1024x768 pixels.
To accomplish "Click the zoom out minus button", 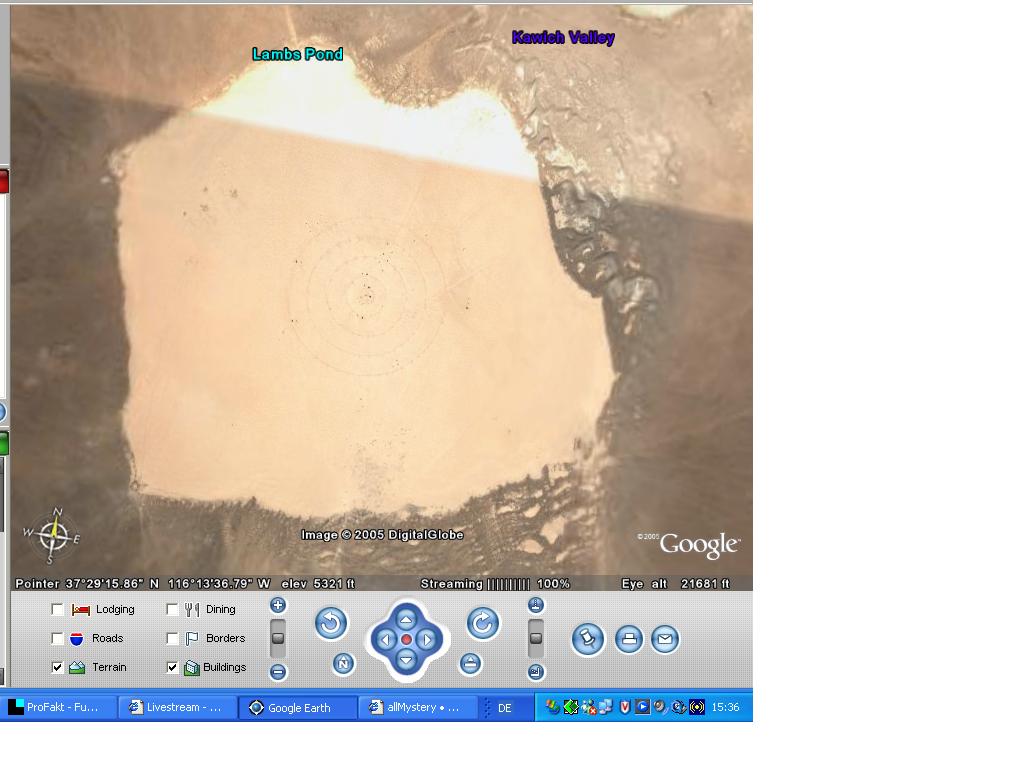I will pyautogui.click(x=278, y=672).
